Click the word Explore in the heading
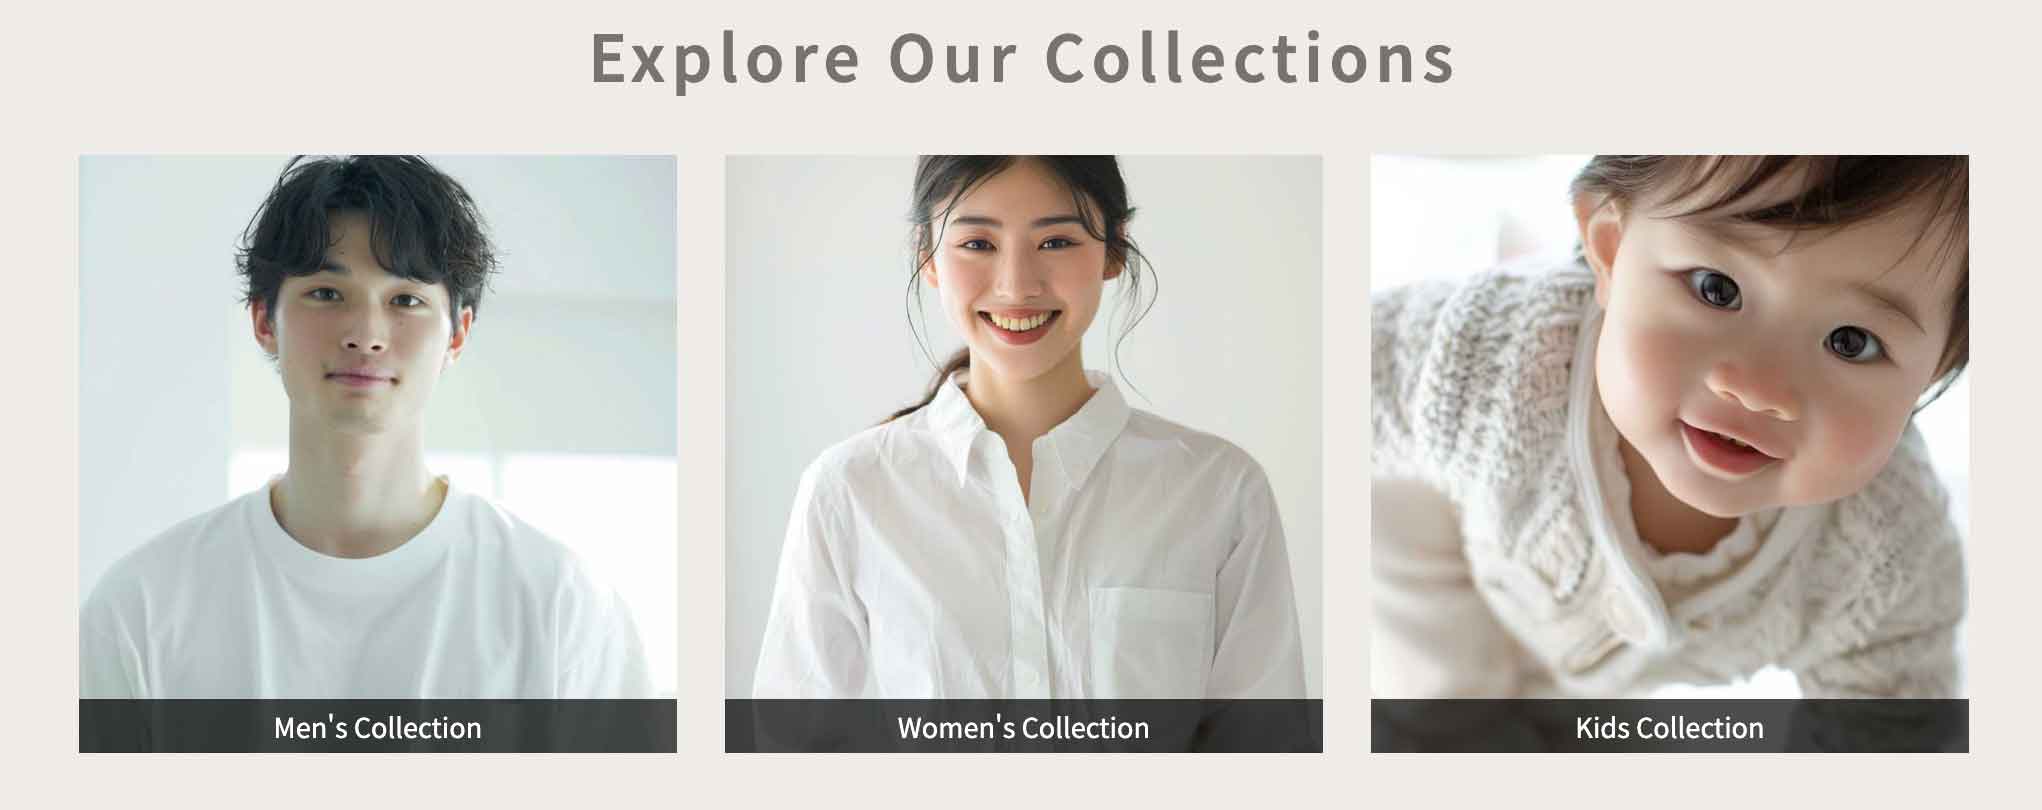This screenshot has height=810, width=2042. coord(725,58)
